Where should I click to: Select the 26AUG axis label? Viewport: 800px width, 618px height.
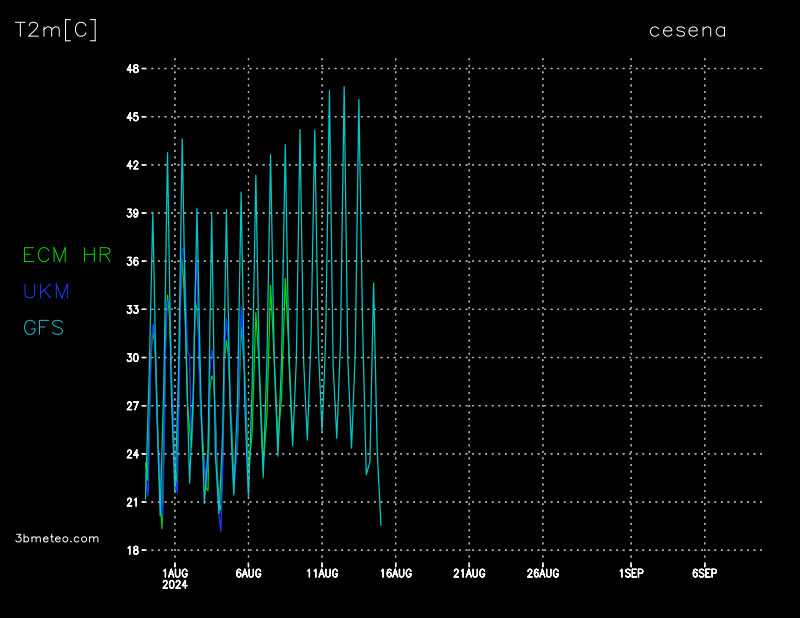543,573
